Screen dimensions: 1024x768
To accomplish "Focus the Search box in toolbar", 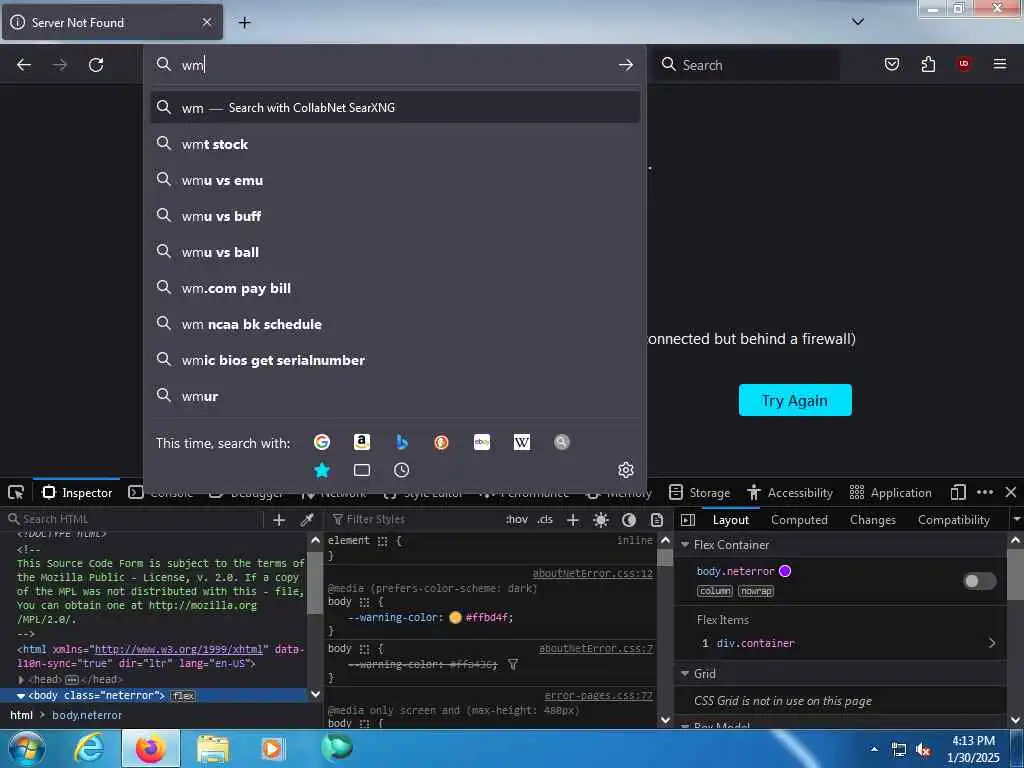I will (746, 65).
